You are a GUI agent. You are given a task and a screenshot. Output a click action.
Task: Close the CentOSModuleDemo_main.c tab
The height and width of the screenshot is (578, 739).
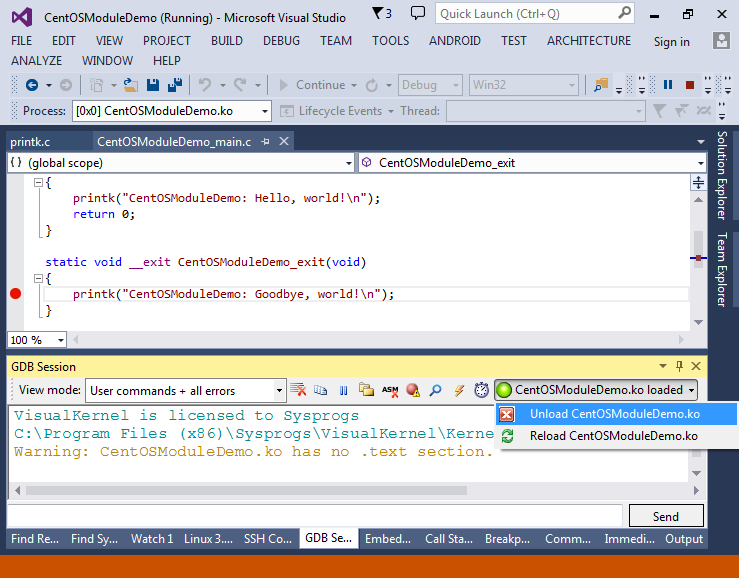[x=284, y=141]
